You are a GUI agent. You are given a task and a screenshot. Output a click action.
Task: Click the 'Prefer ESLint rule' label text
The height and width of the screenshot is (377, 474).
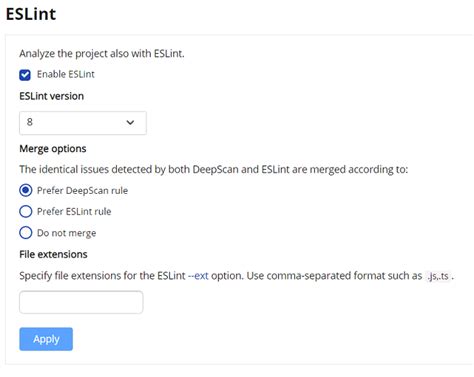(x=74, y=212)
